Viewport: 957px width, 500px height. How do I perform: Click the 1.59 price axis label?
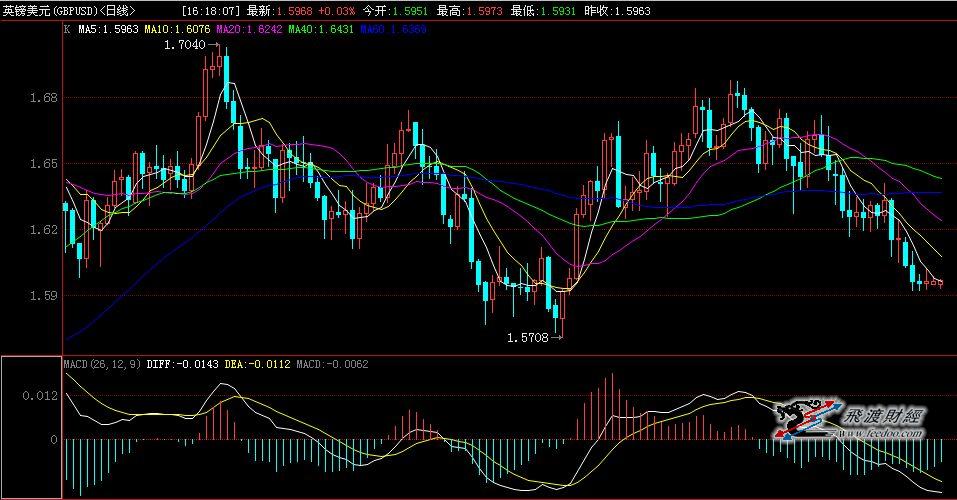[43, 295]
